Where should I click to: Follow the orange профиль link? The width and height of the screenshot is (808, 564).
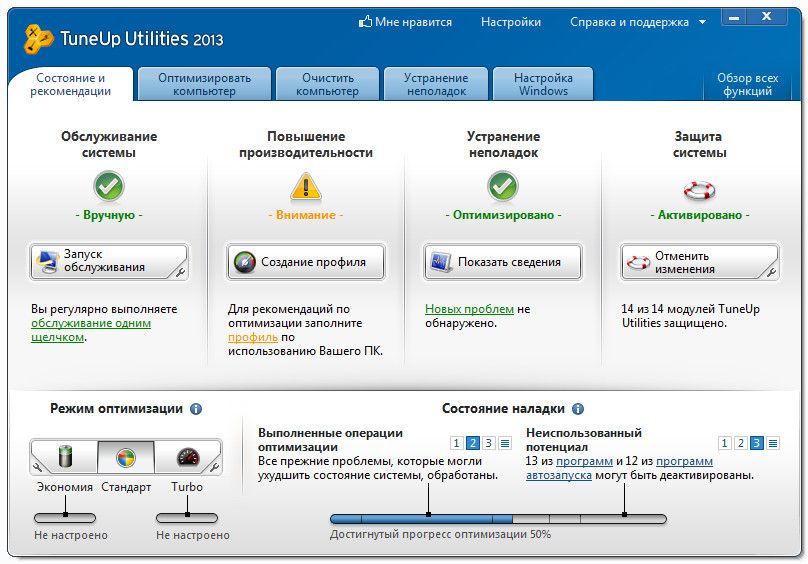252,337
